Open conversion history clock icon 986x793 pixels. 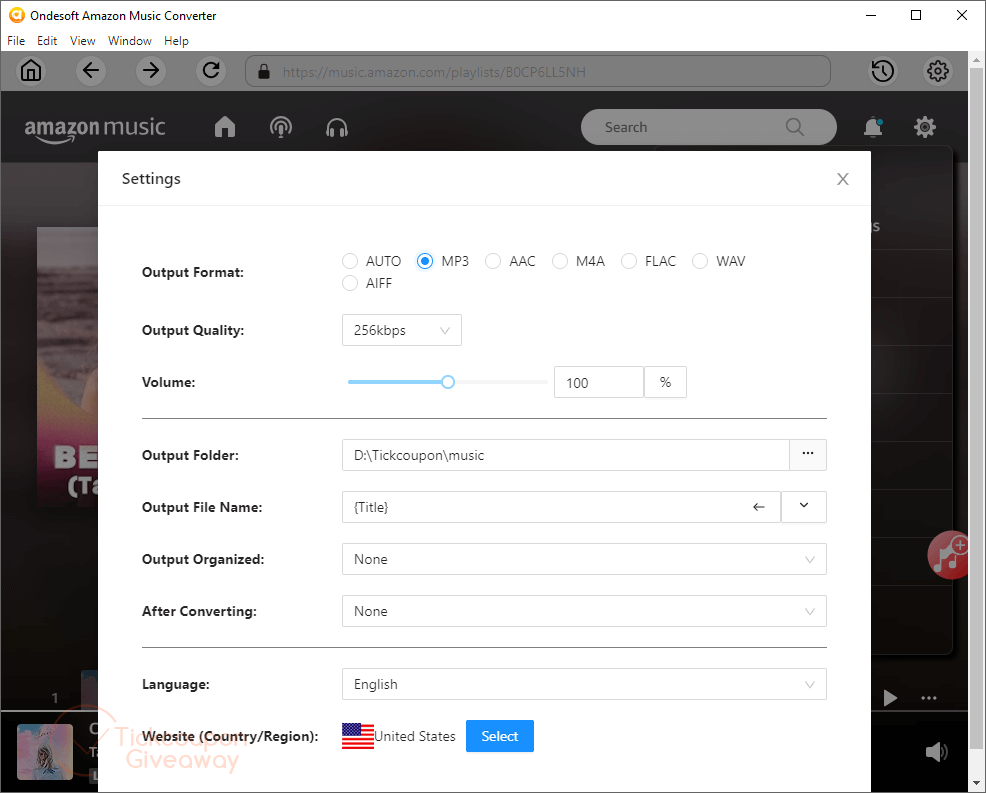coord(883,70)
